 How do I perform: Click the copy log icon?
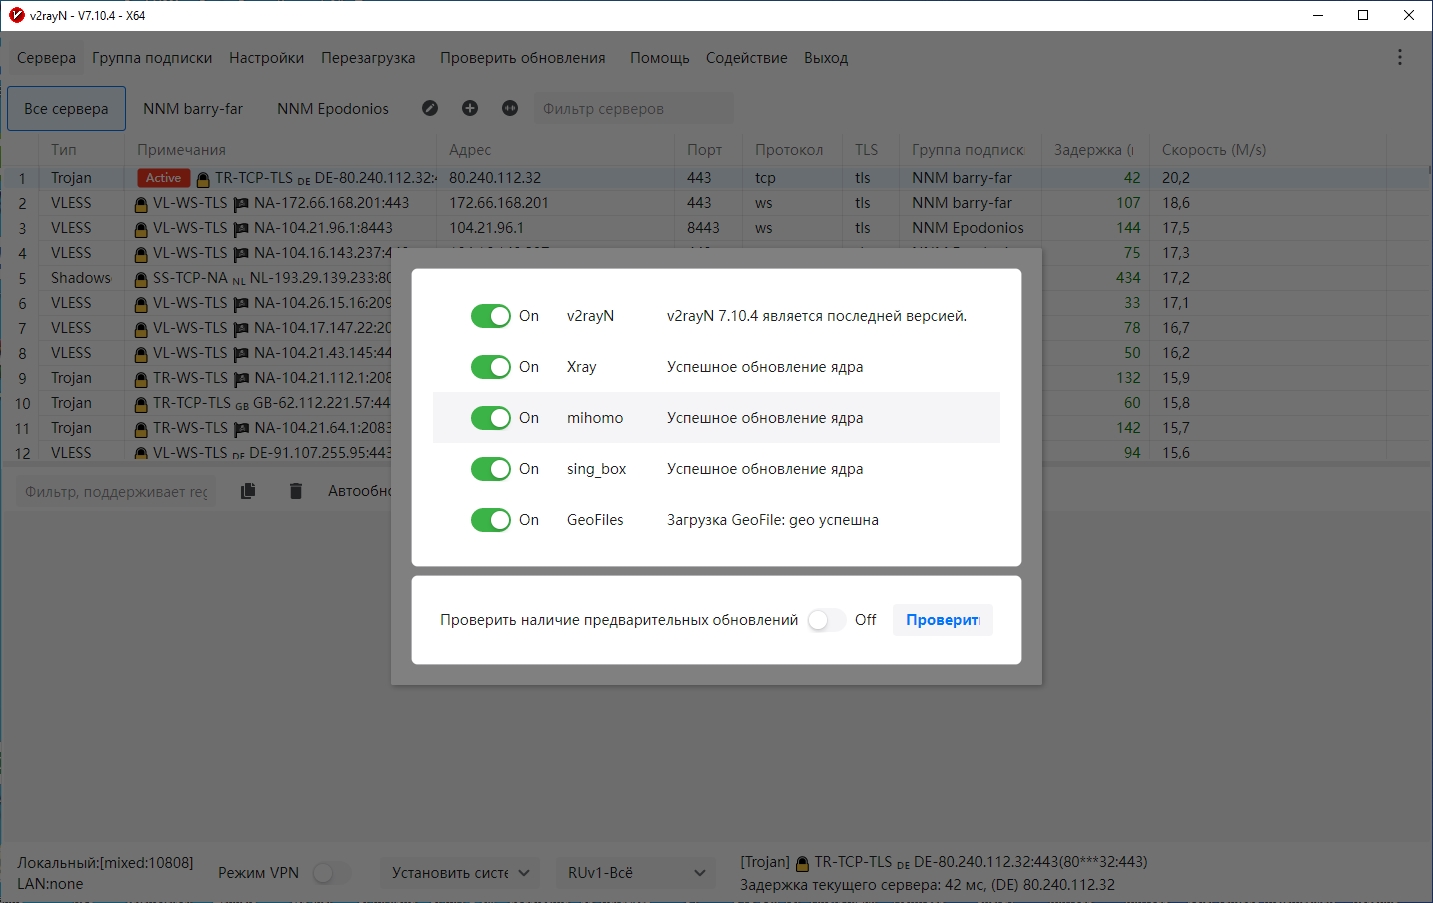coord(248,491)
